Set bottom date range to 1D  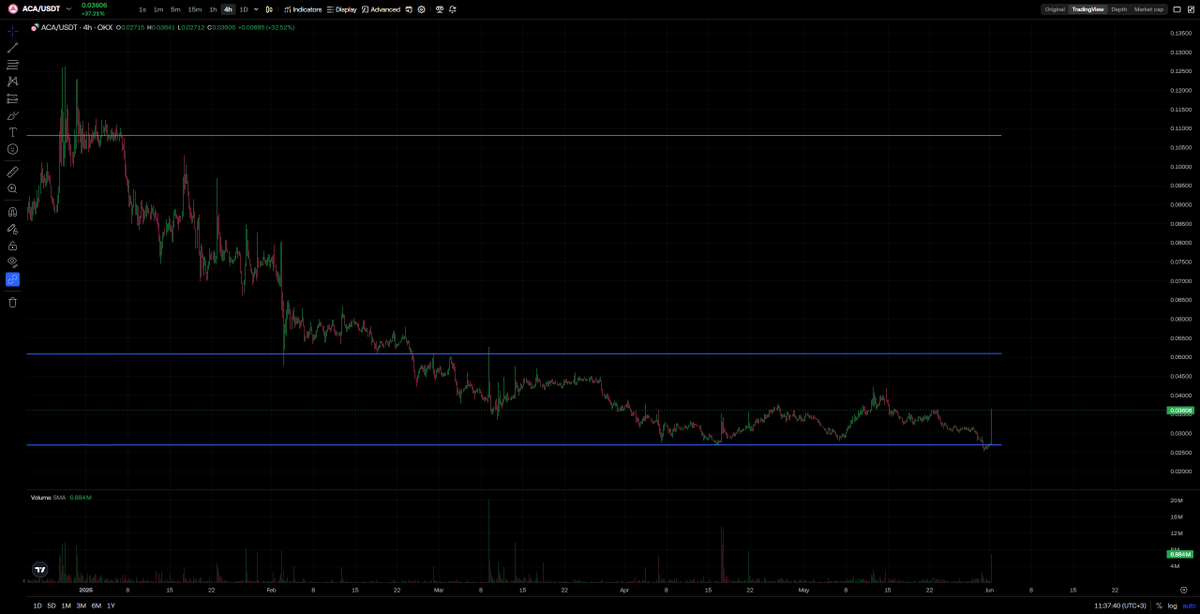pyautogui.click(x=37, y=606)
